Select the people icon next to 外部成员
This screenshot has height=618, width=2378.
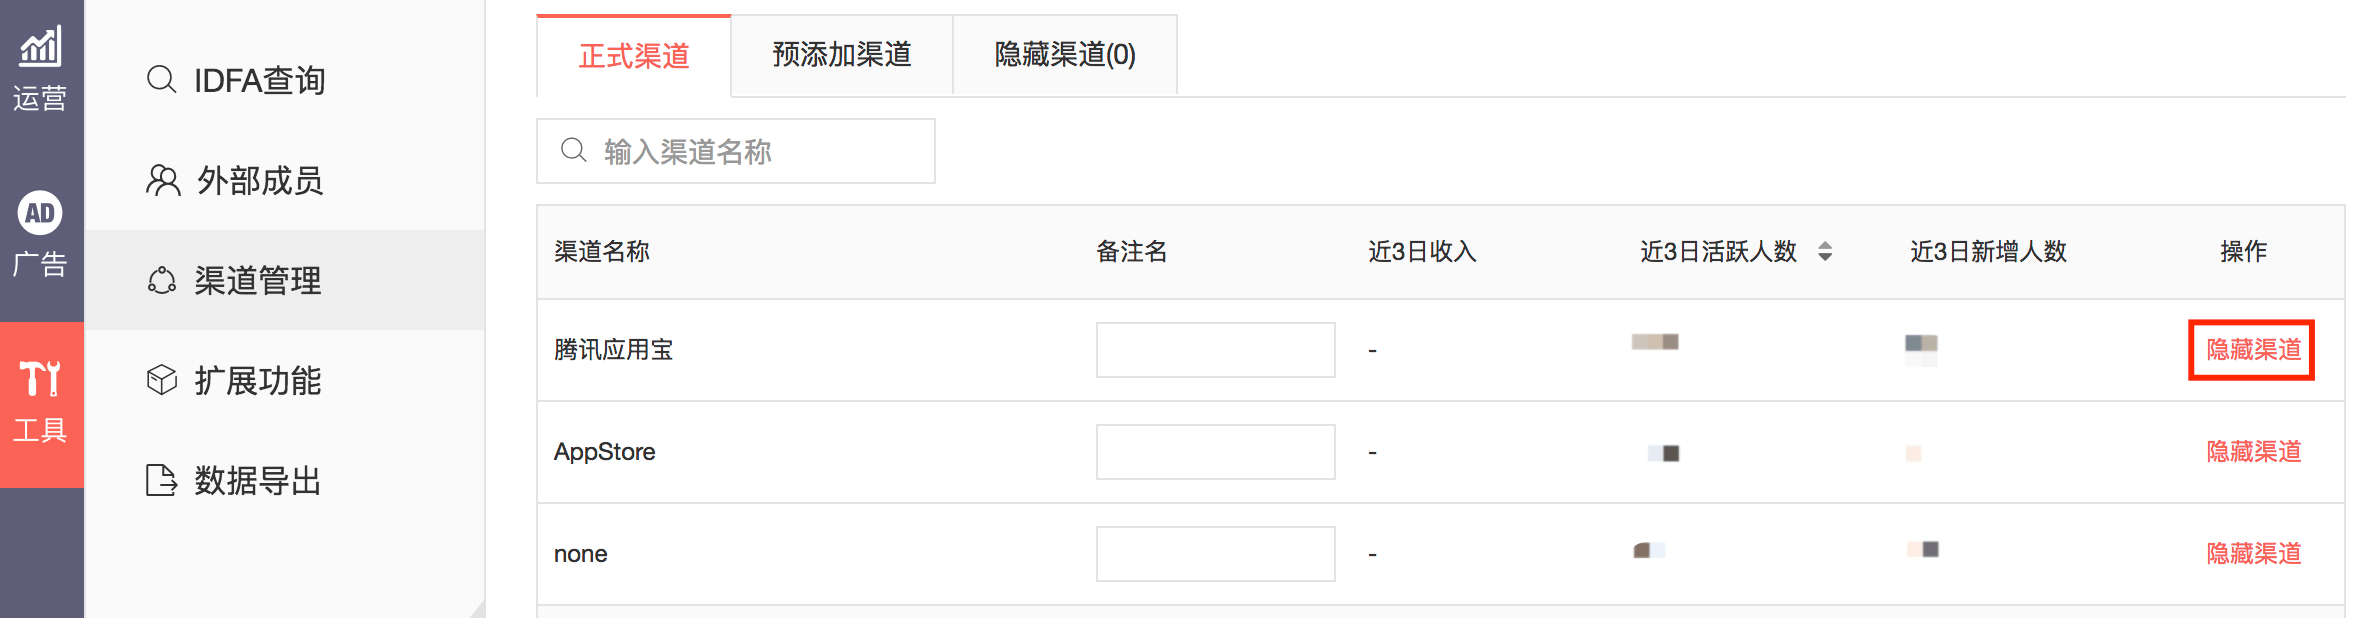(161, 181)
